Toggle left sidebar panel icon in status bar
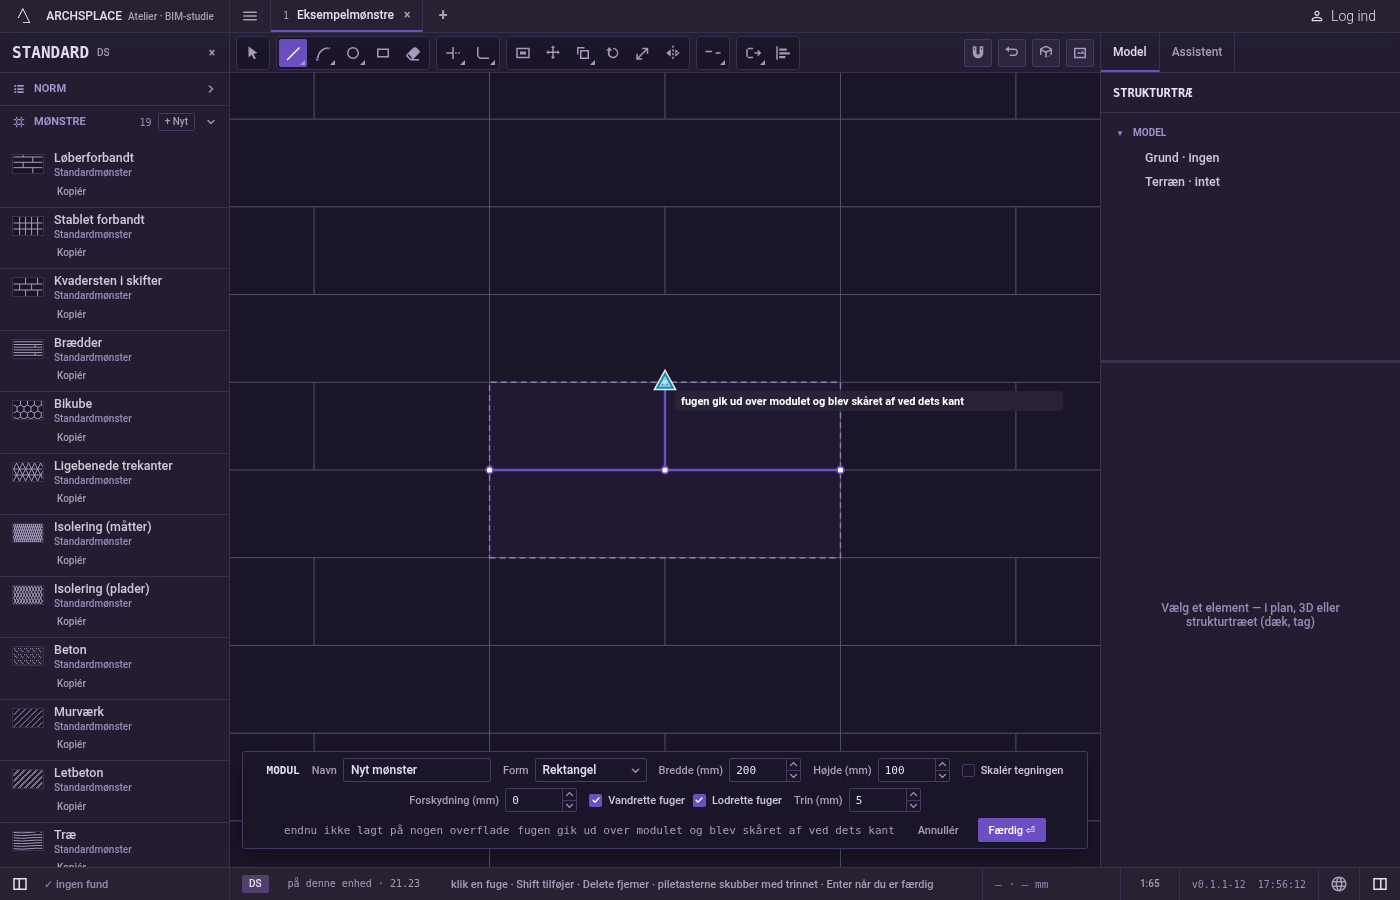Image resolution: width=1400 pixels, height=900 pixels. point(20,884)
